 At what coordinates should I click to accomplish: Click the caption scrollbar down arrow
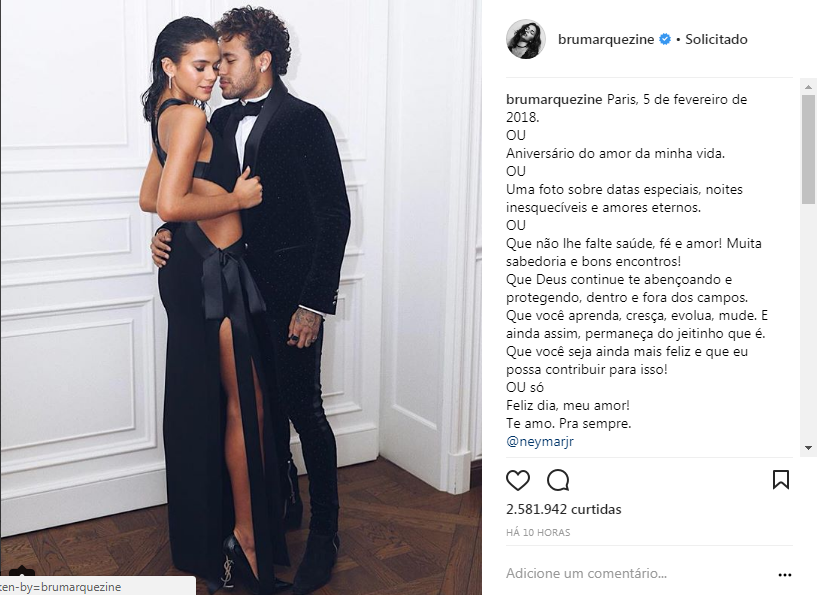808,448
